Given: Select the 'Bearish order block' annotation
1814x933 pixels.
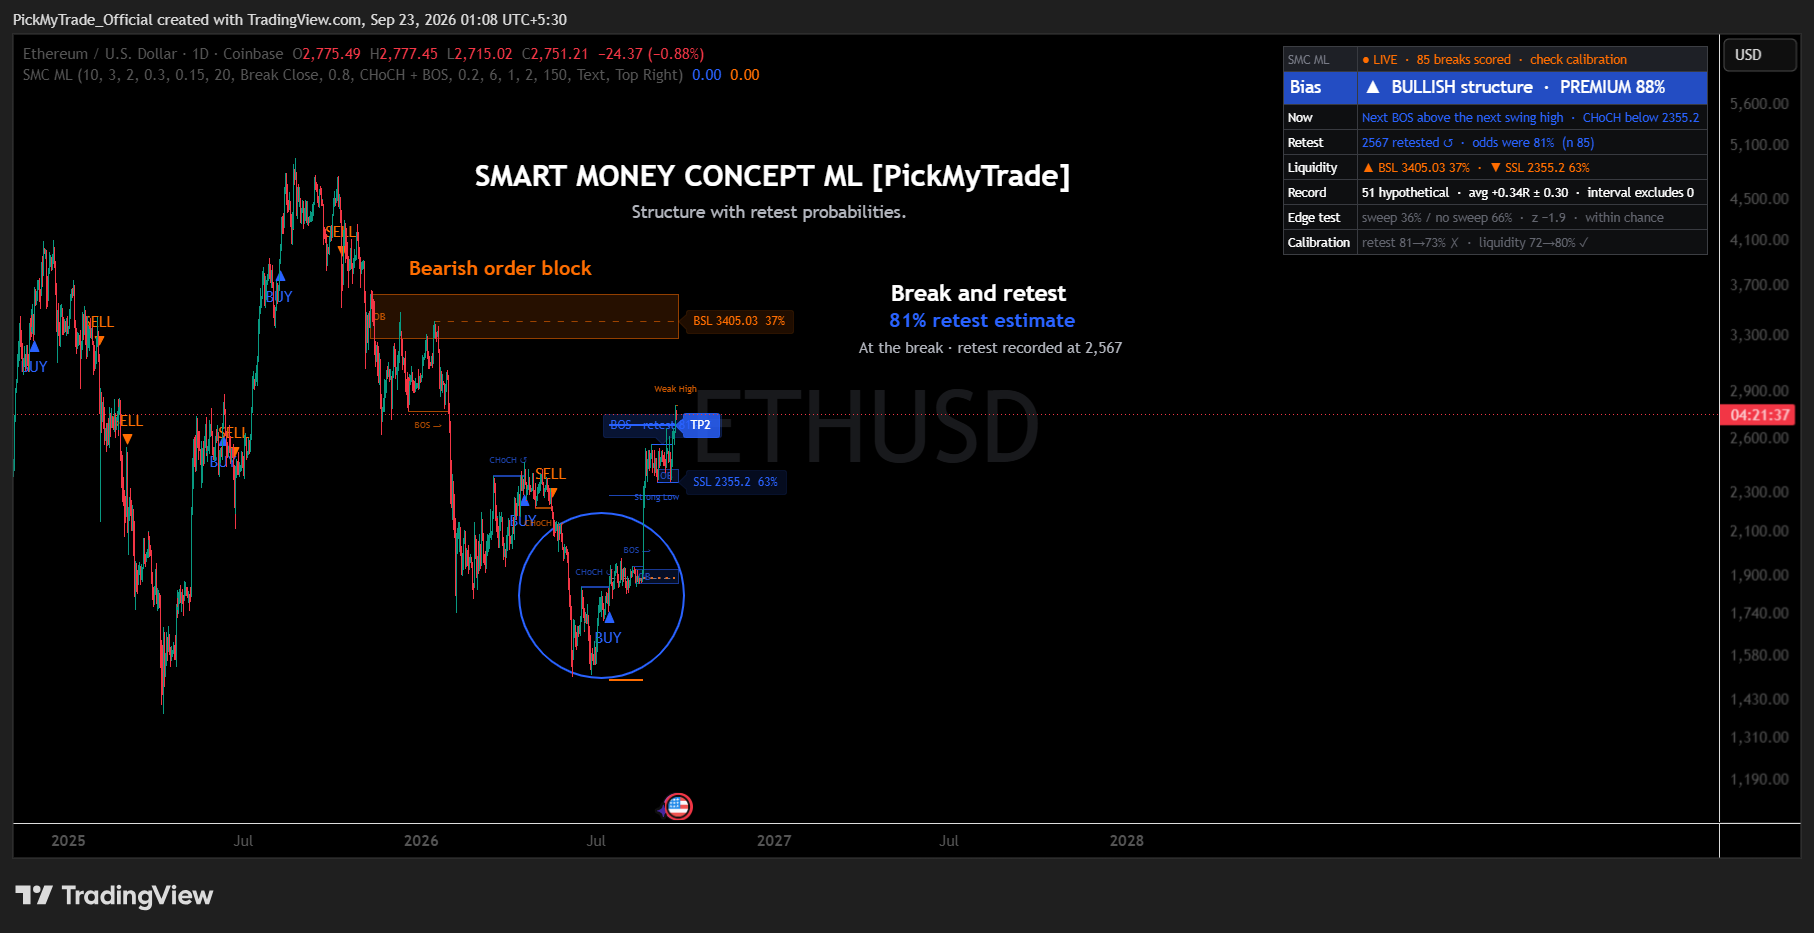Looking at the screenshot, I should [500, 268].
